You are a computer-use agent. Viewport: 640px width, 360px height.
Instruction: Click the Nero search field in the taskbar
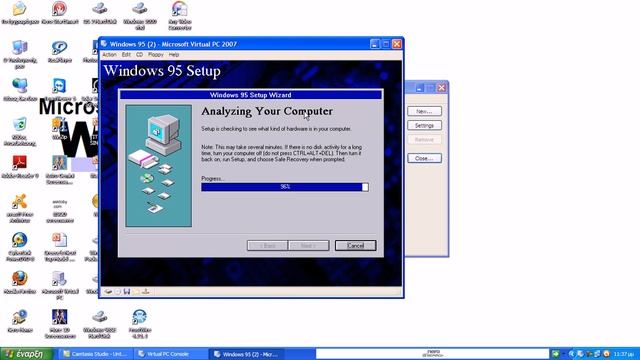pyautogui.click(x=433, y=353)
